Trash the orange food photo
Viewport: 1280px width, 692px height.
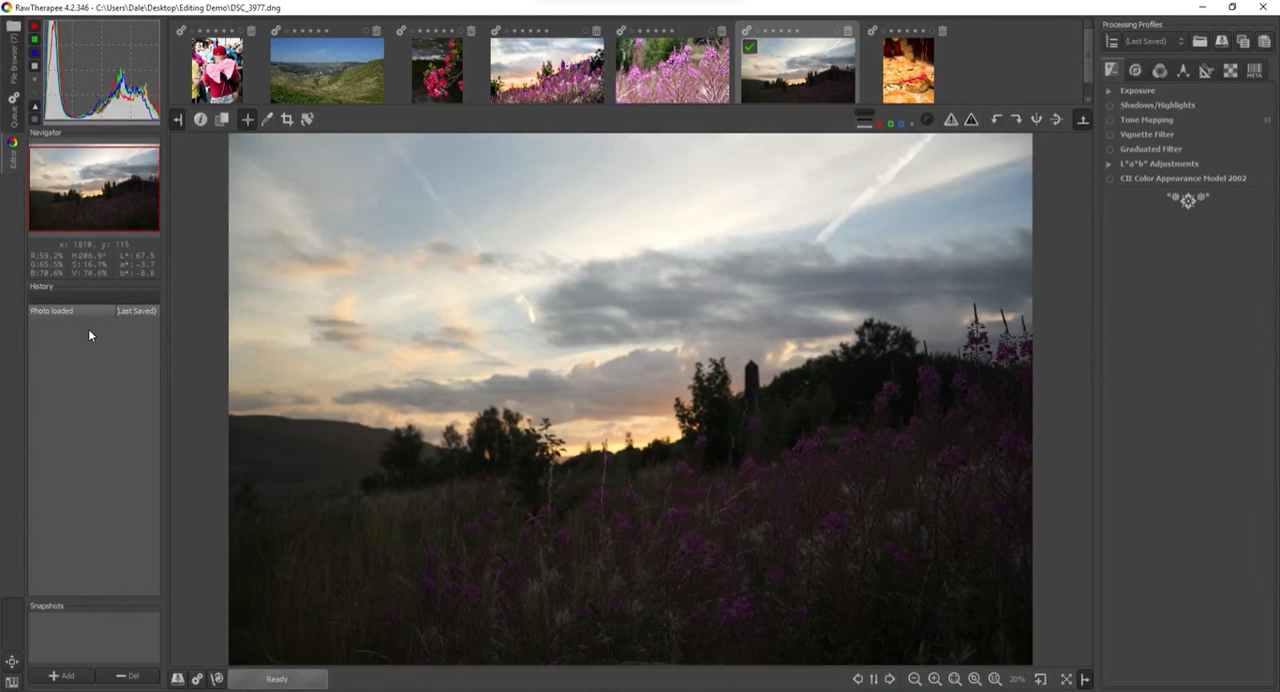coord(942,31)
